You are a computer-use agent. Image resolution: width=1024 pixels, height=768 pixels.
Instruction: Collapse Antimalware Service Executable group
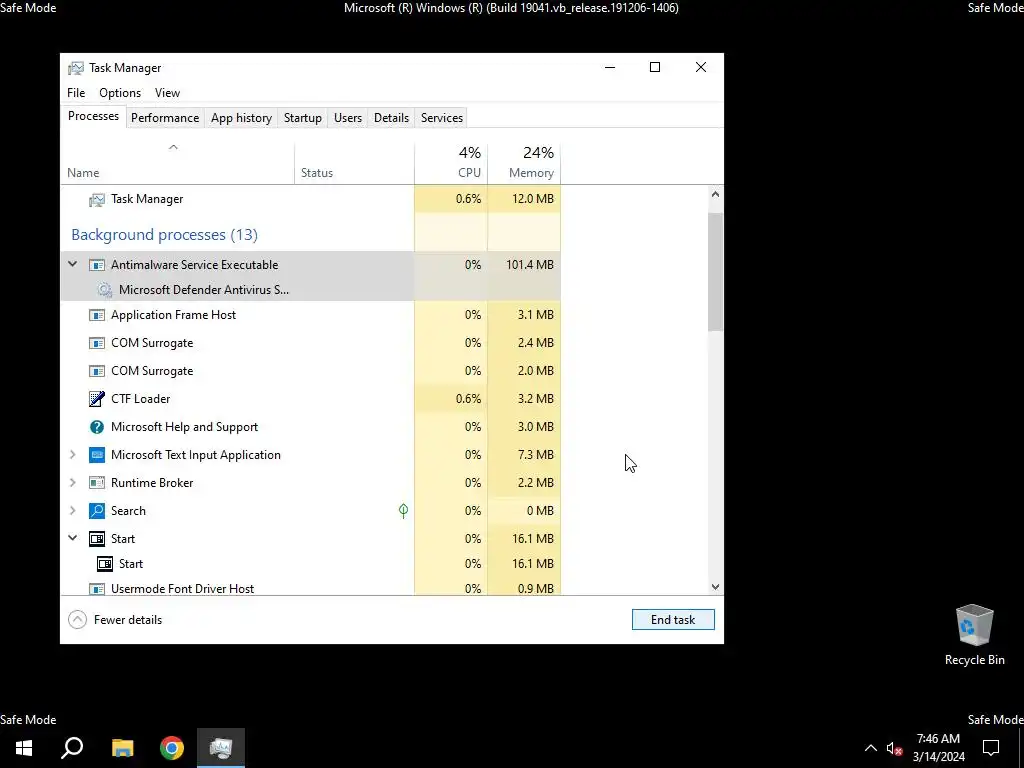click(x=72, y=264)
